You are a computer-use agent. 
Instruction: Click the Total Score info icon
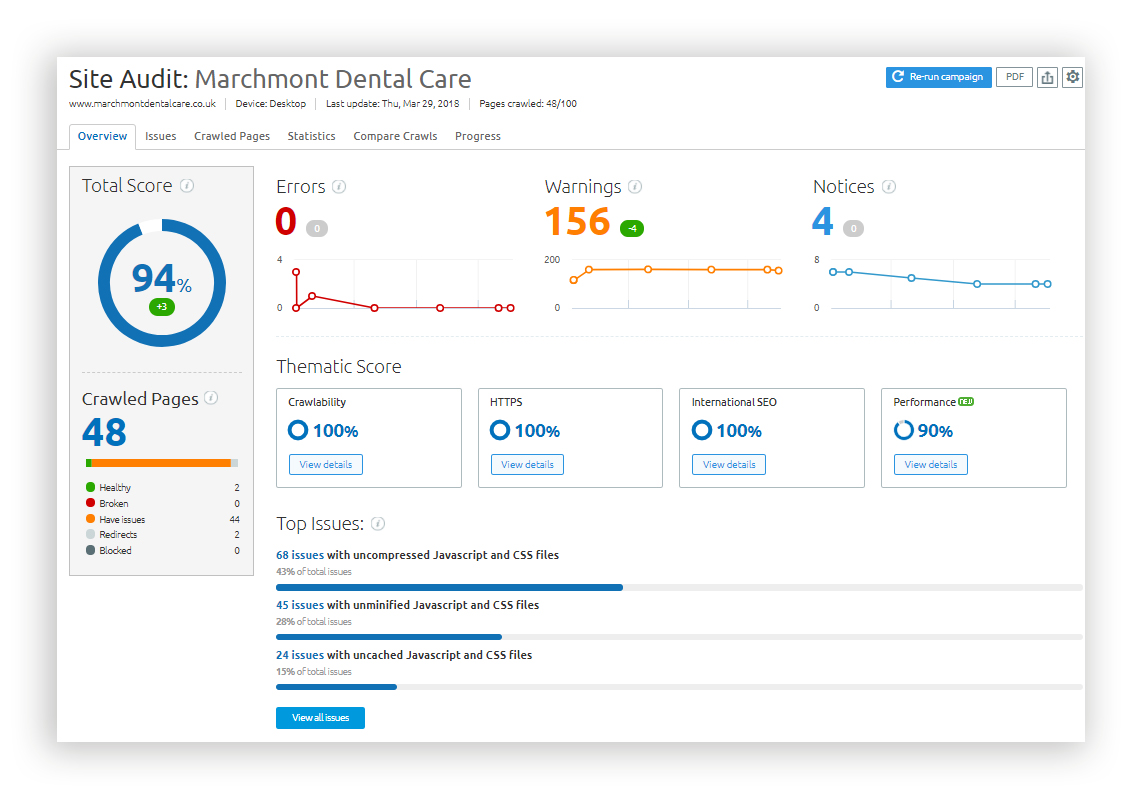[x=187, y=186]
